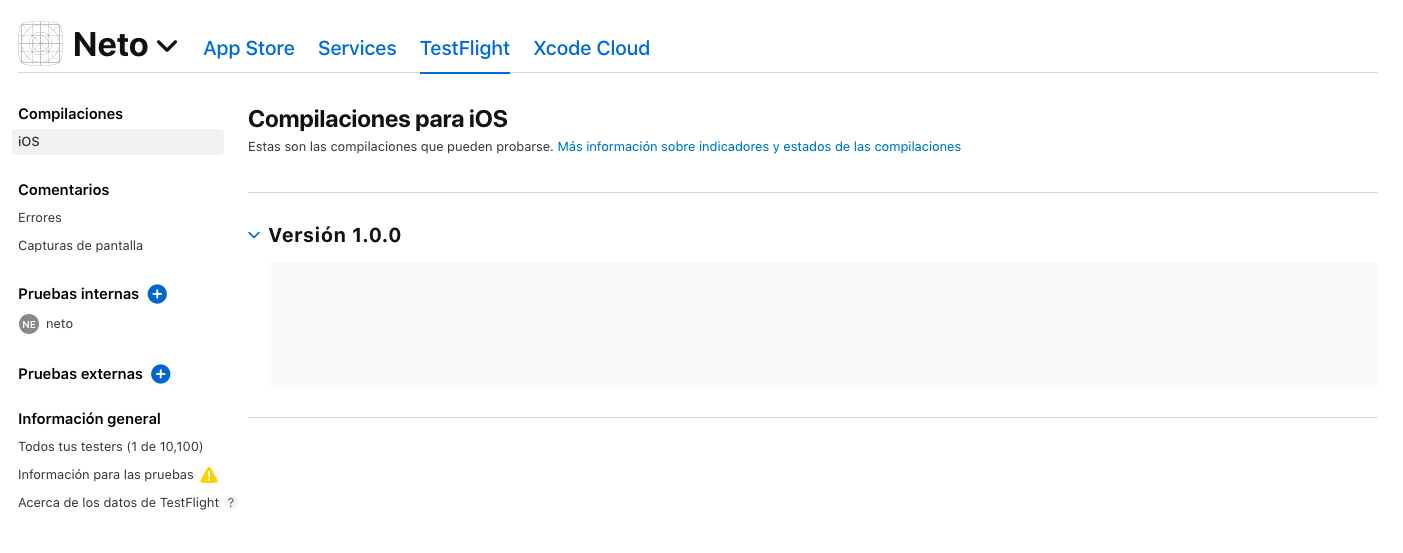Viewport: 1403px width, 553px height.
Task: Open Errores under Comentarios
Action: click(x=40, y=218)
